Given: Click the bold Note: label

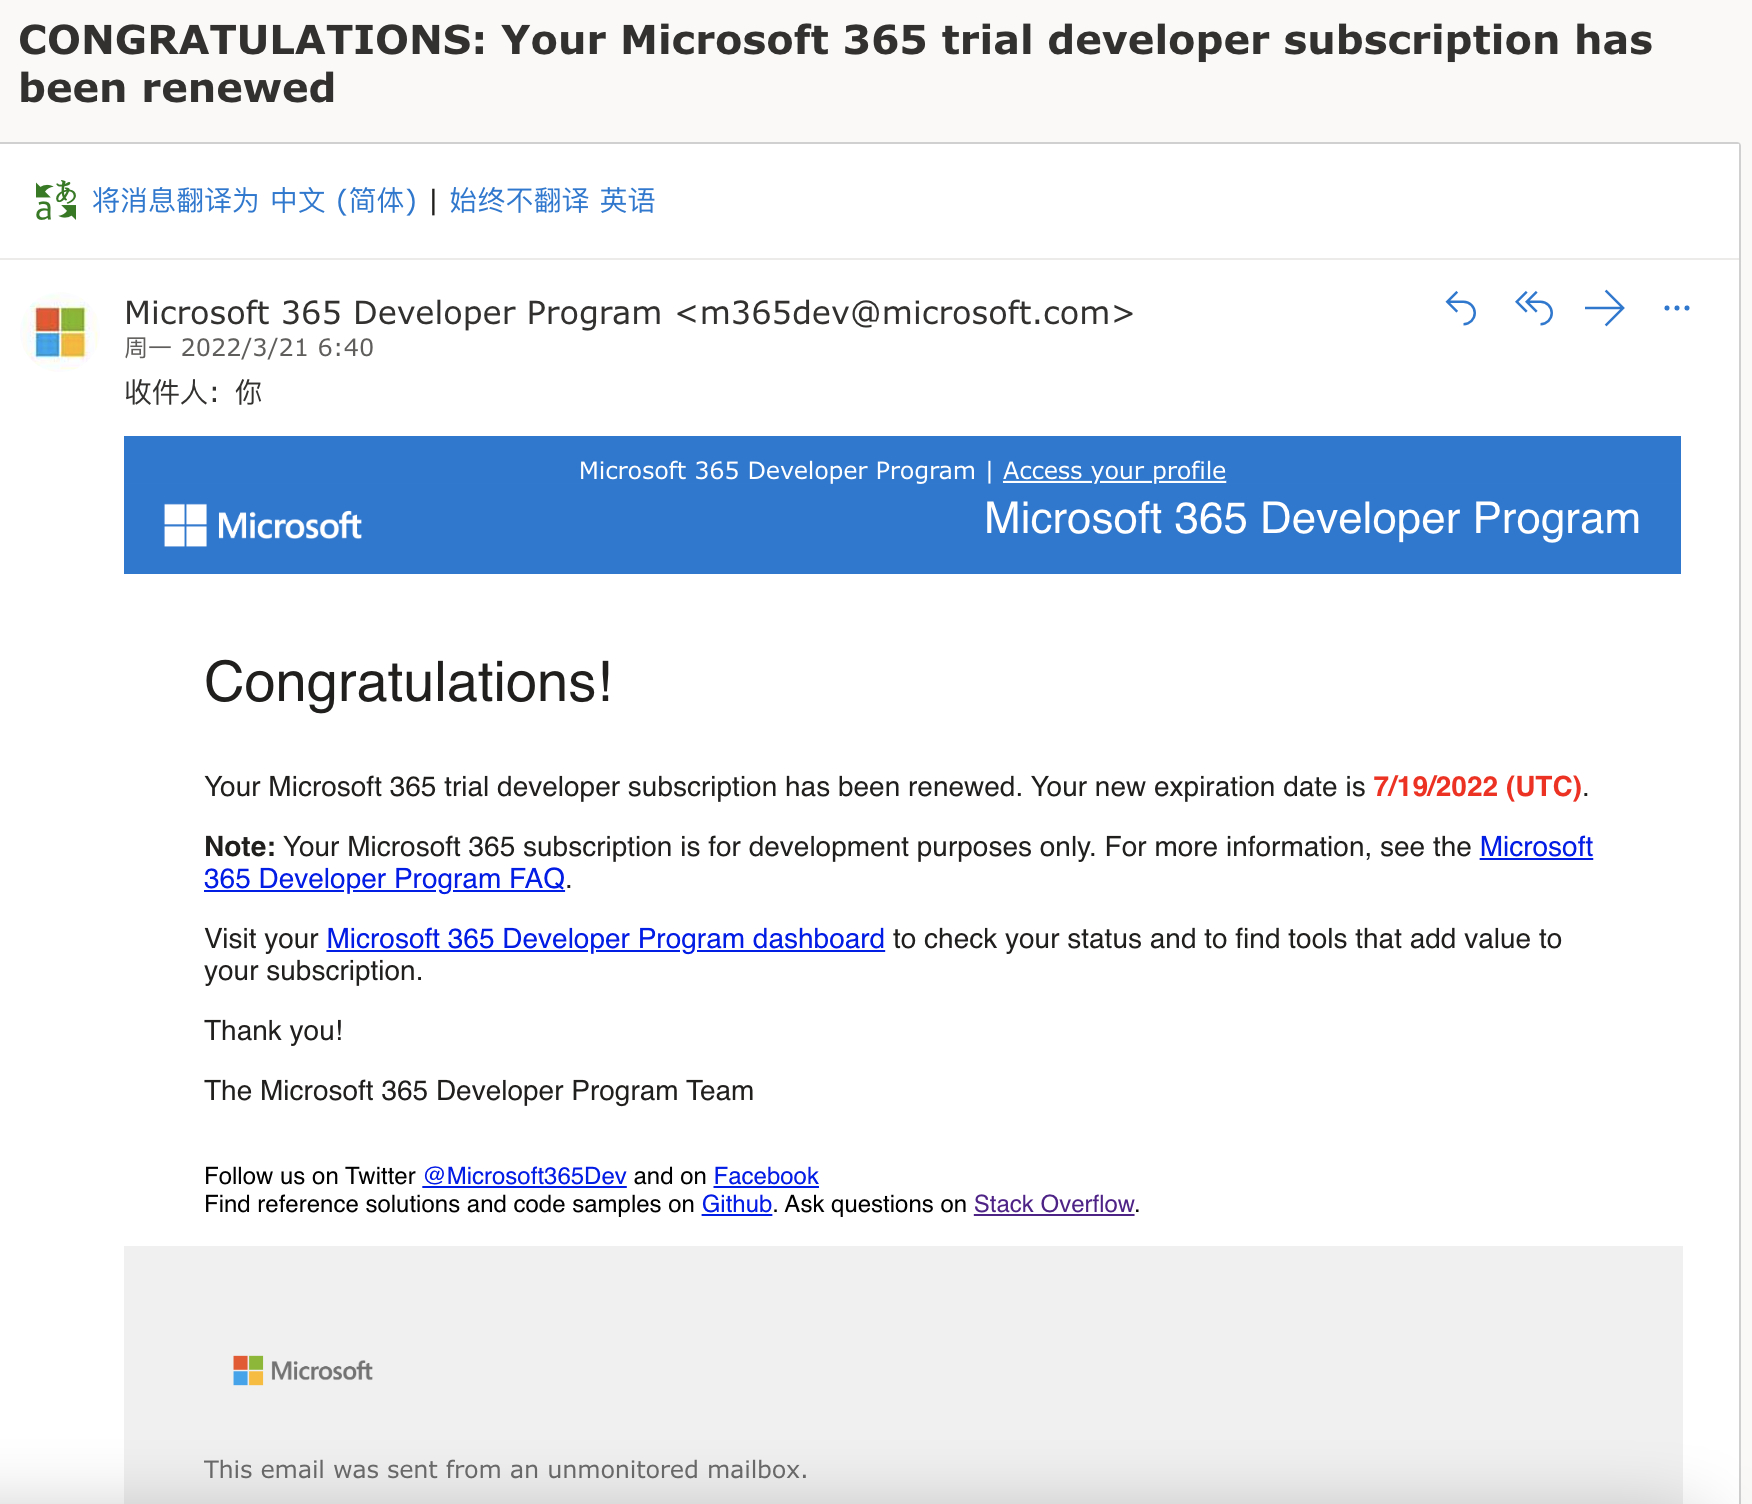Looking at the screenshot, I should [240, 847].
